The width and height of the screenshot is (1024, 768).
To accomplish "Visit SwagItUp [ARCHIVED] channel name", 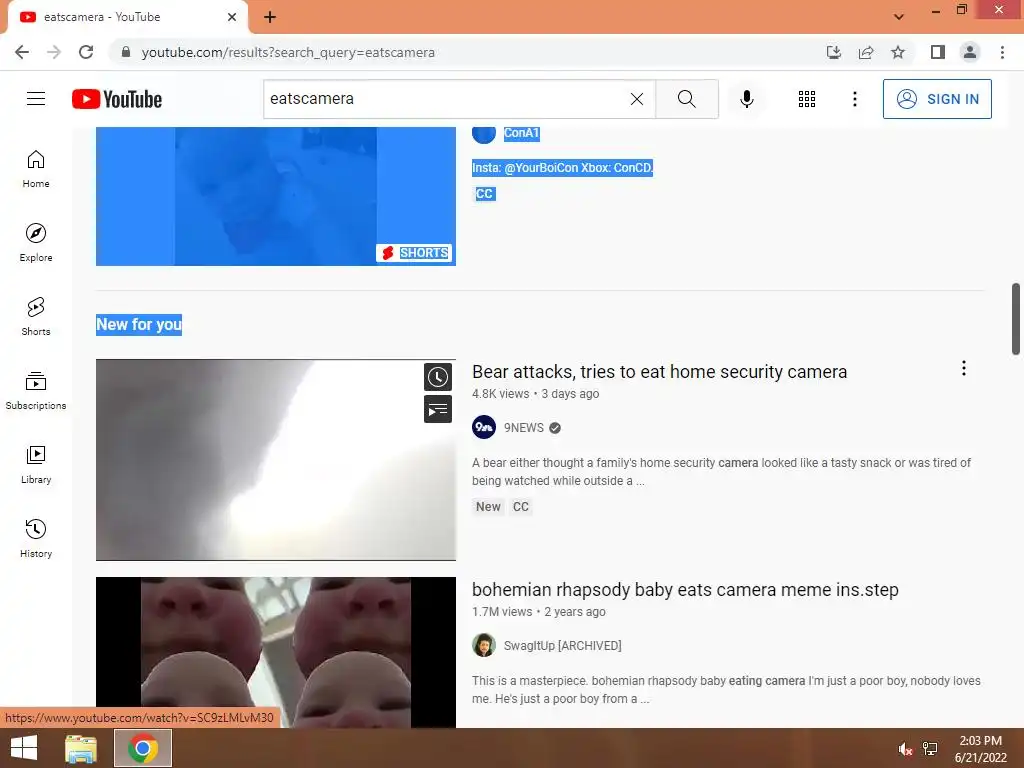I will click(562, 646).
